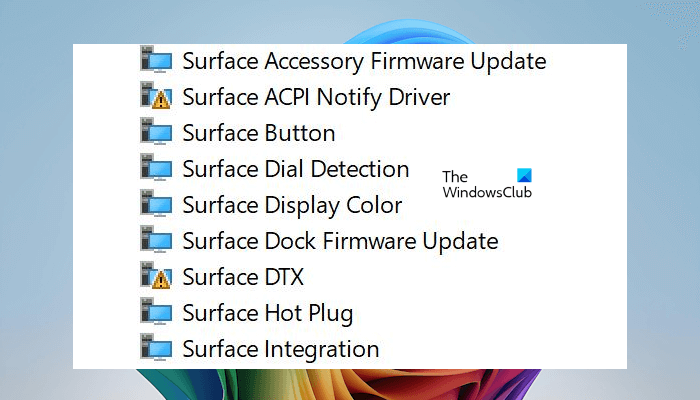Select the Surface DTX entry
This screenshot has width=700, height=400.
coord(243,277)
